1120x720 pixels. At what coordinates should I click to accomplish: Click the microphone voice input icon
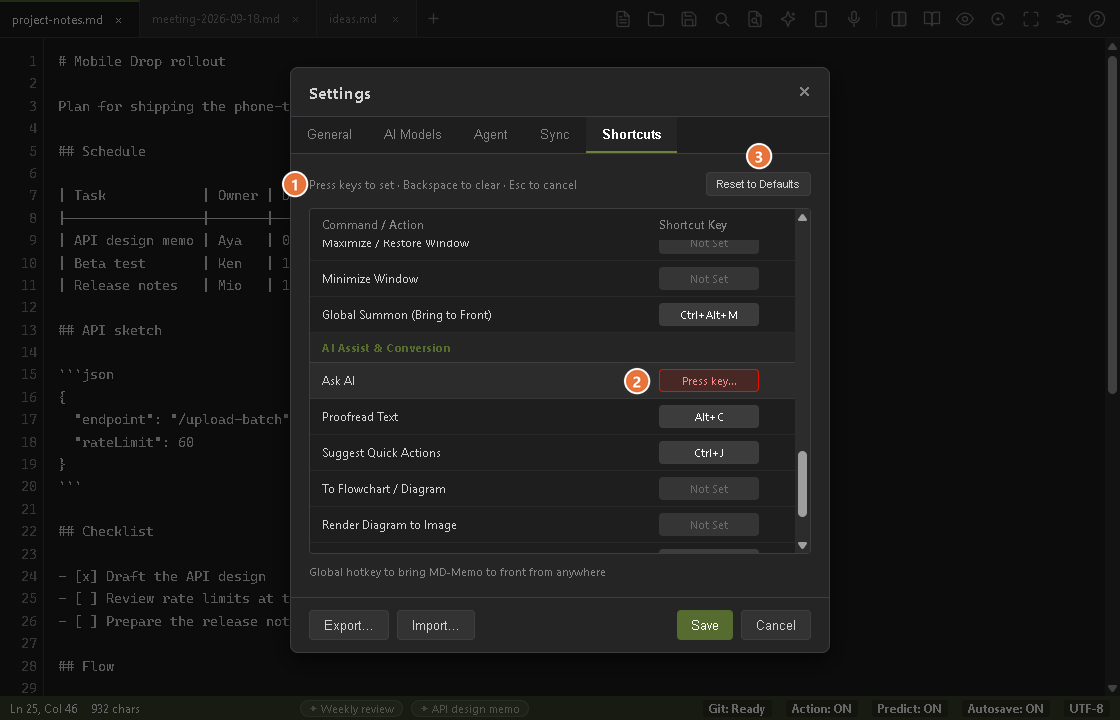click(854, 19)
